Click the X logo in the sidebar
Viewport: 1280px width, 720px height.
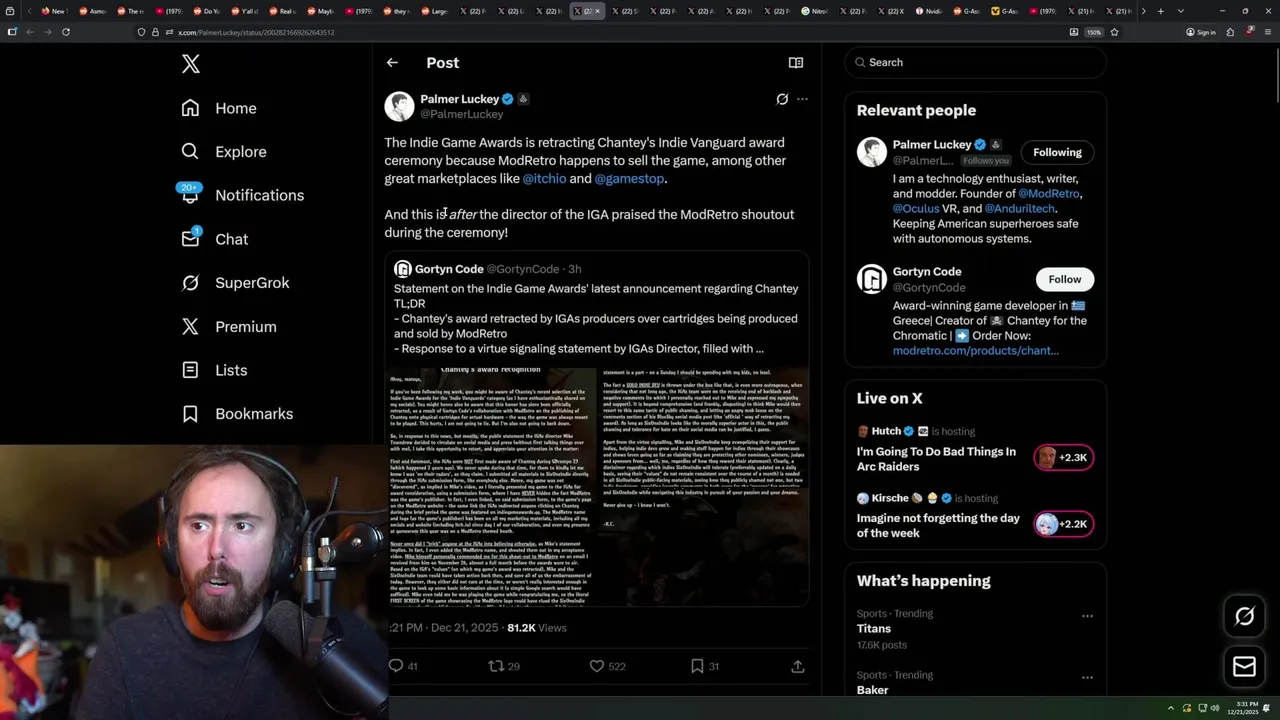(x=191, y=65)
